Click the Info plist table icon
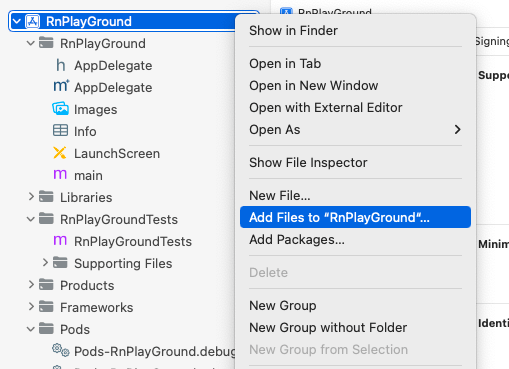 (x=60, y=130)
